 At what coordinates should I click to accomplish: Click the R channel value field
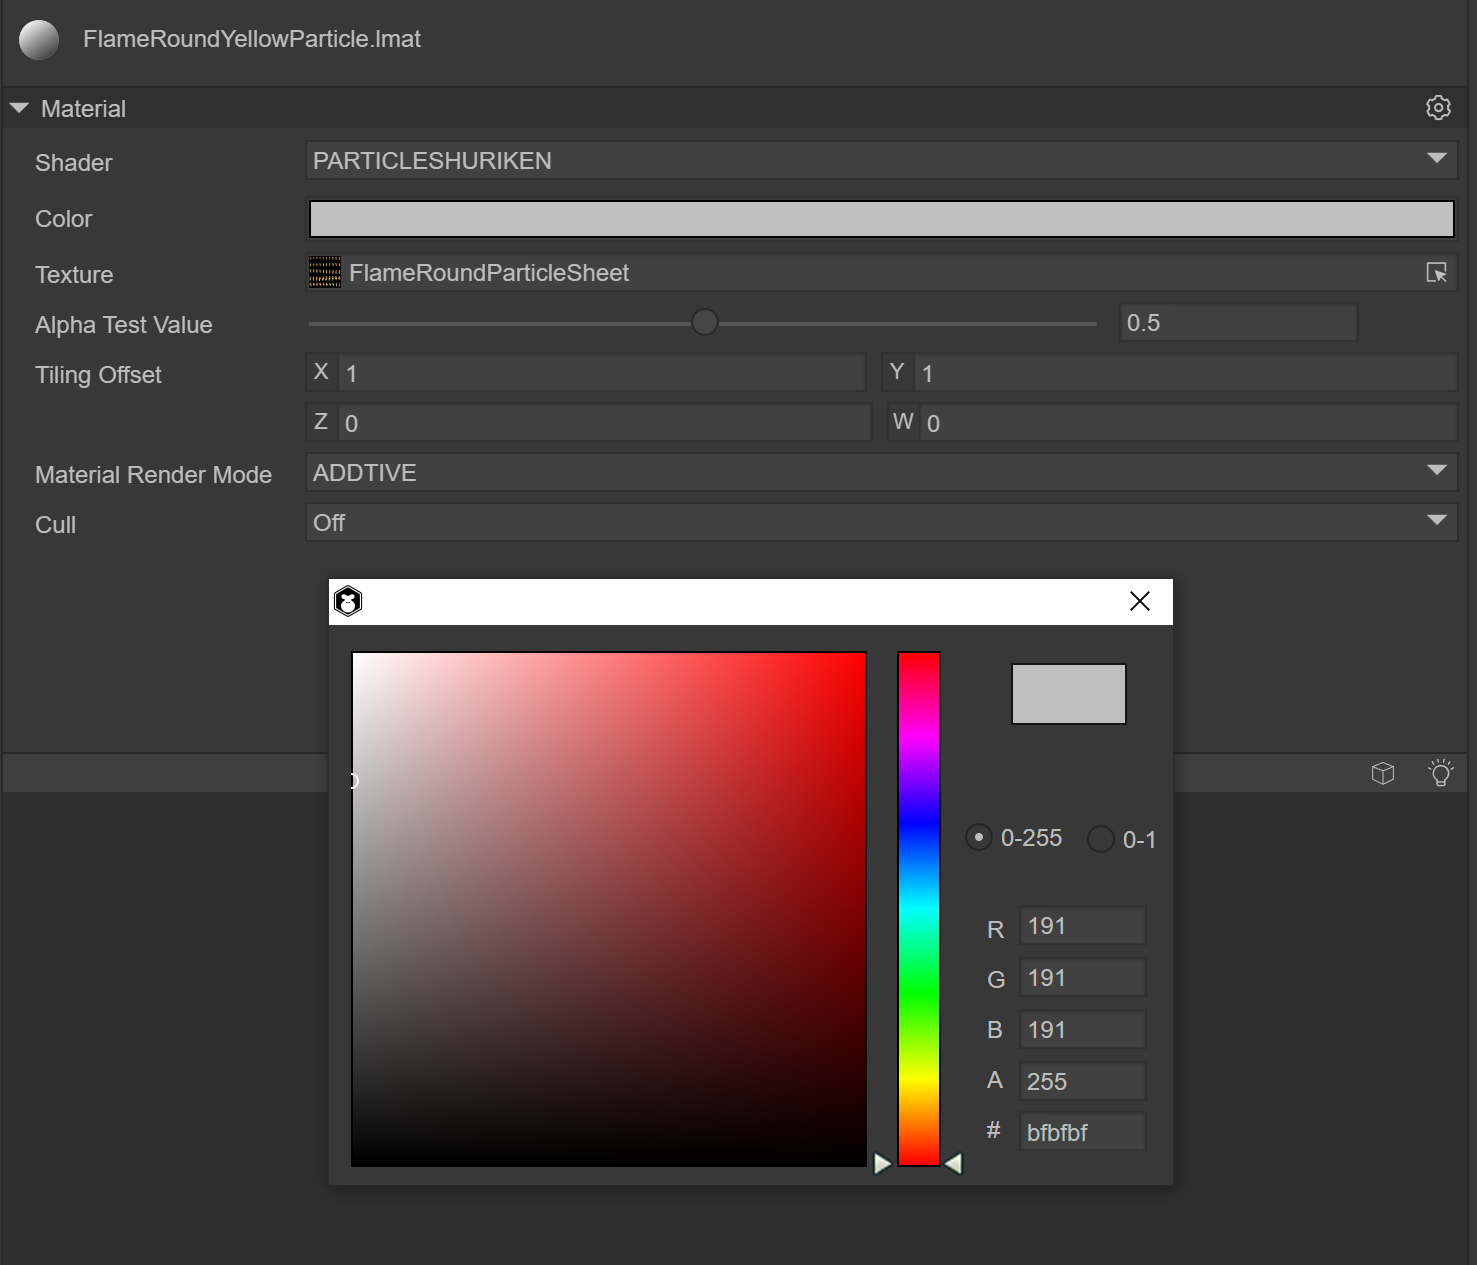[x=1082, y=926]
